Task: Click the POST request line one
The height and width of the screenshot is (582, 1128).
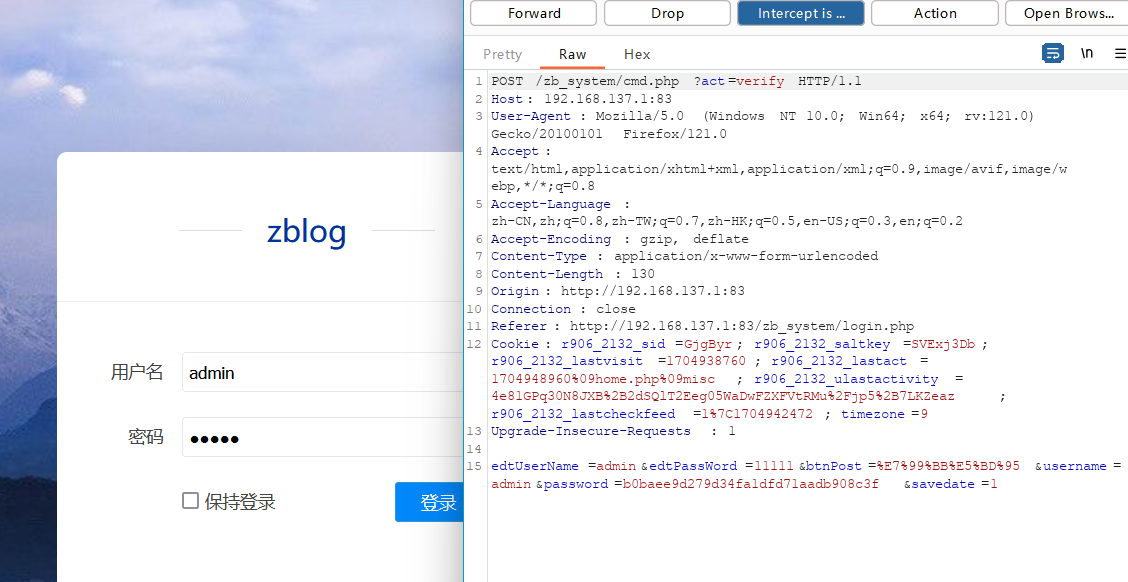Action: point(806,81)
